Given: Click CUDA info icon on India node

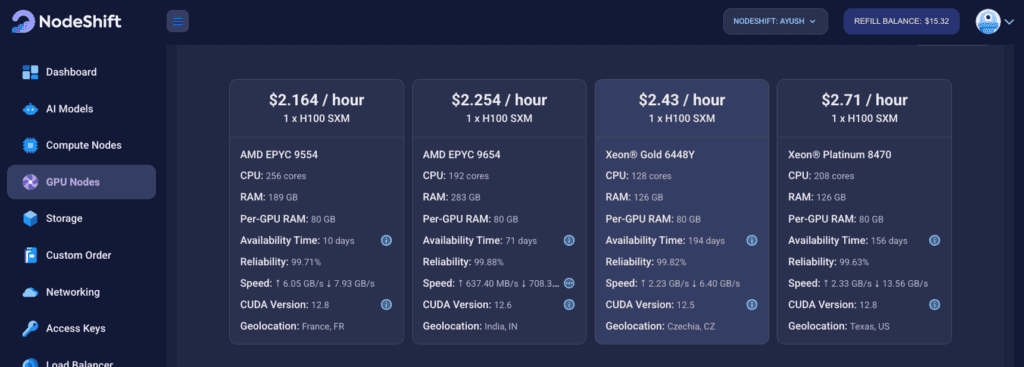Looking at the screenshot, I should tap(569, 304).
